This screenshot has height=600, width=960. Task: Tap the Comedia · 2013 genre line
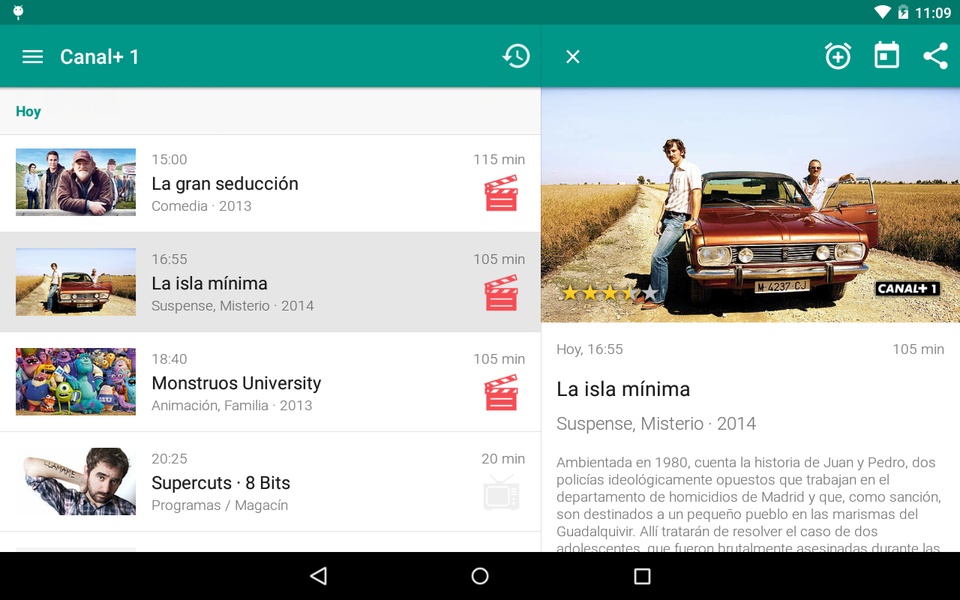(201, 206)
